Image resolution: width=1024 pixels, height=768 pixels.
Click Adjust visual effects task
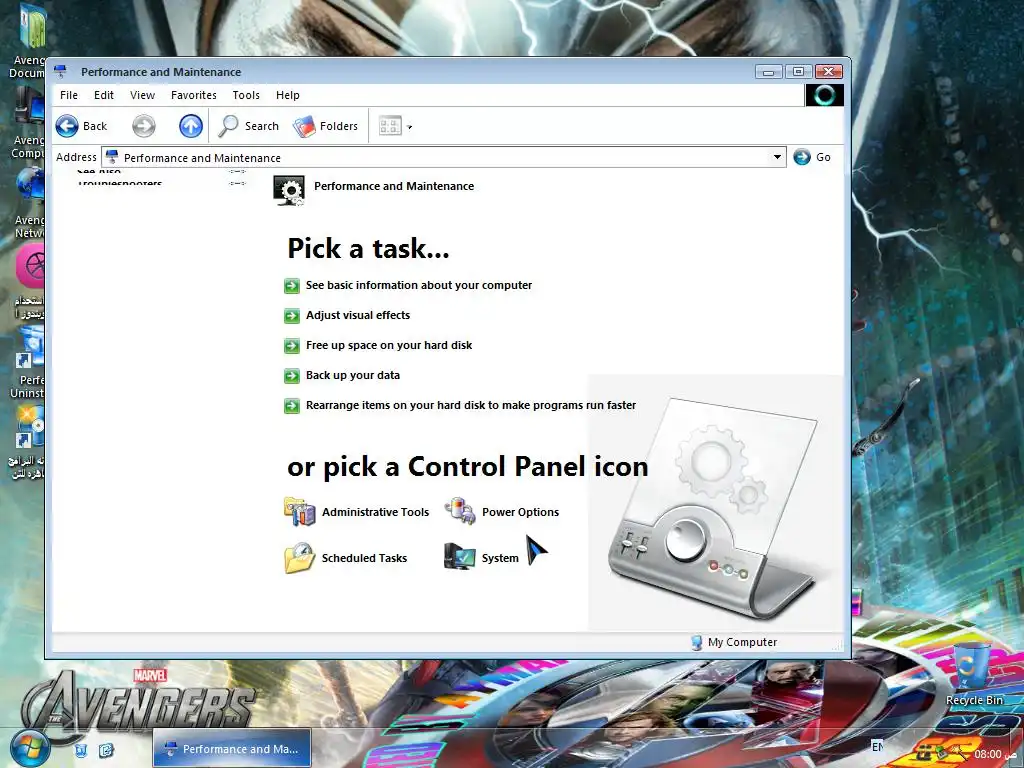click(358, 315)
